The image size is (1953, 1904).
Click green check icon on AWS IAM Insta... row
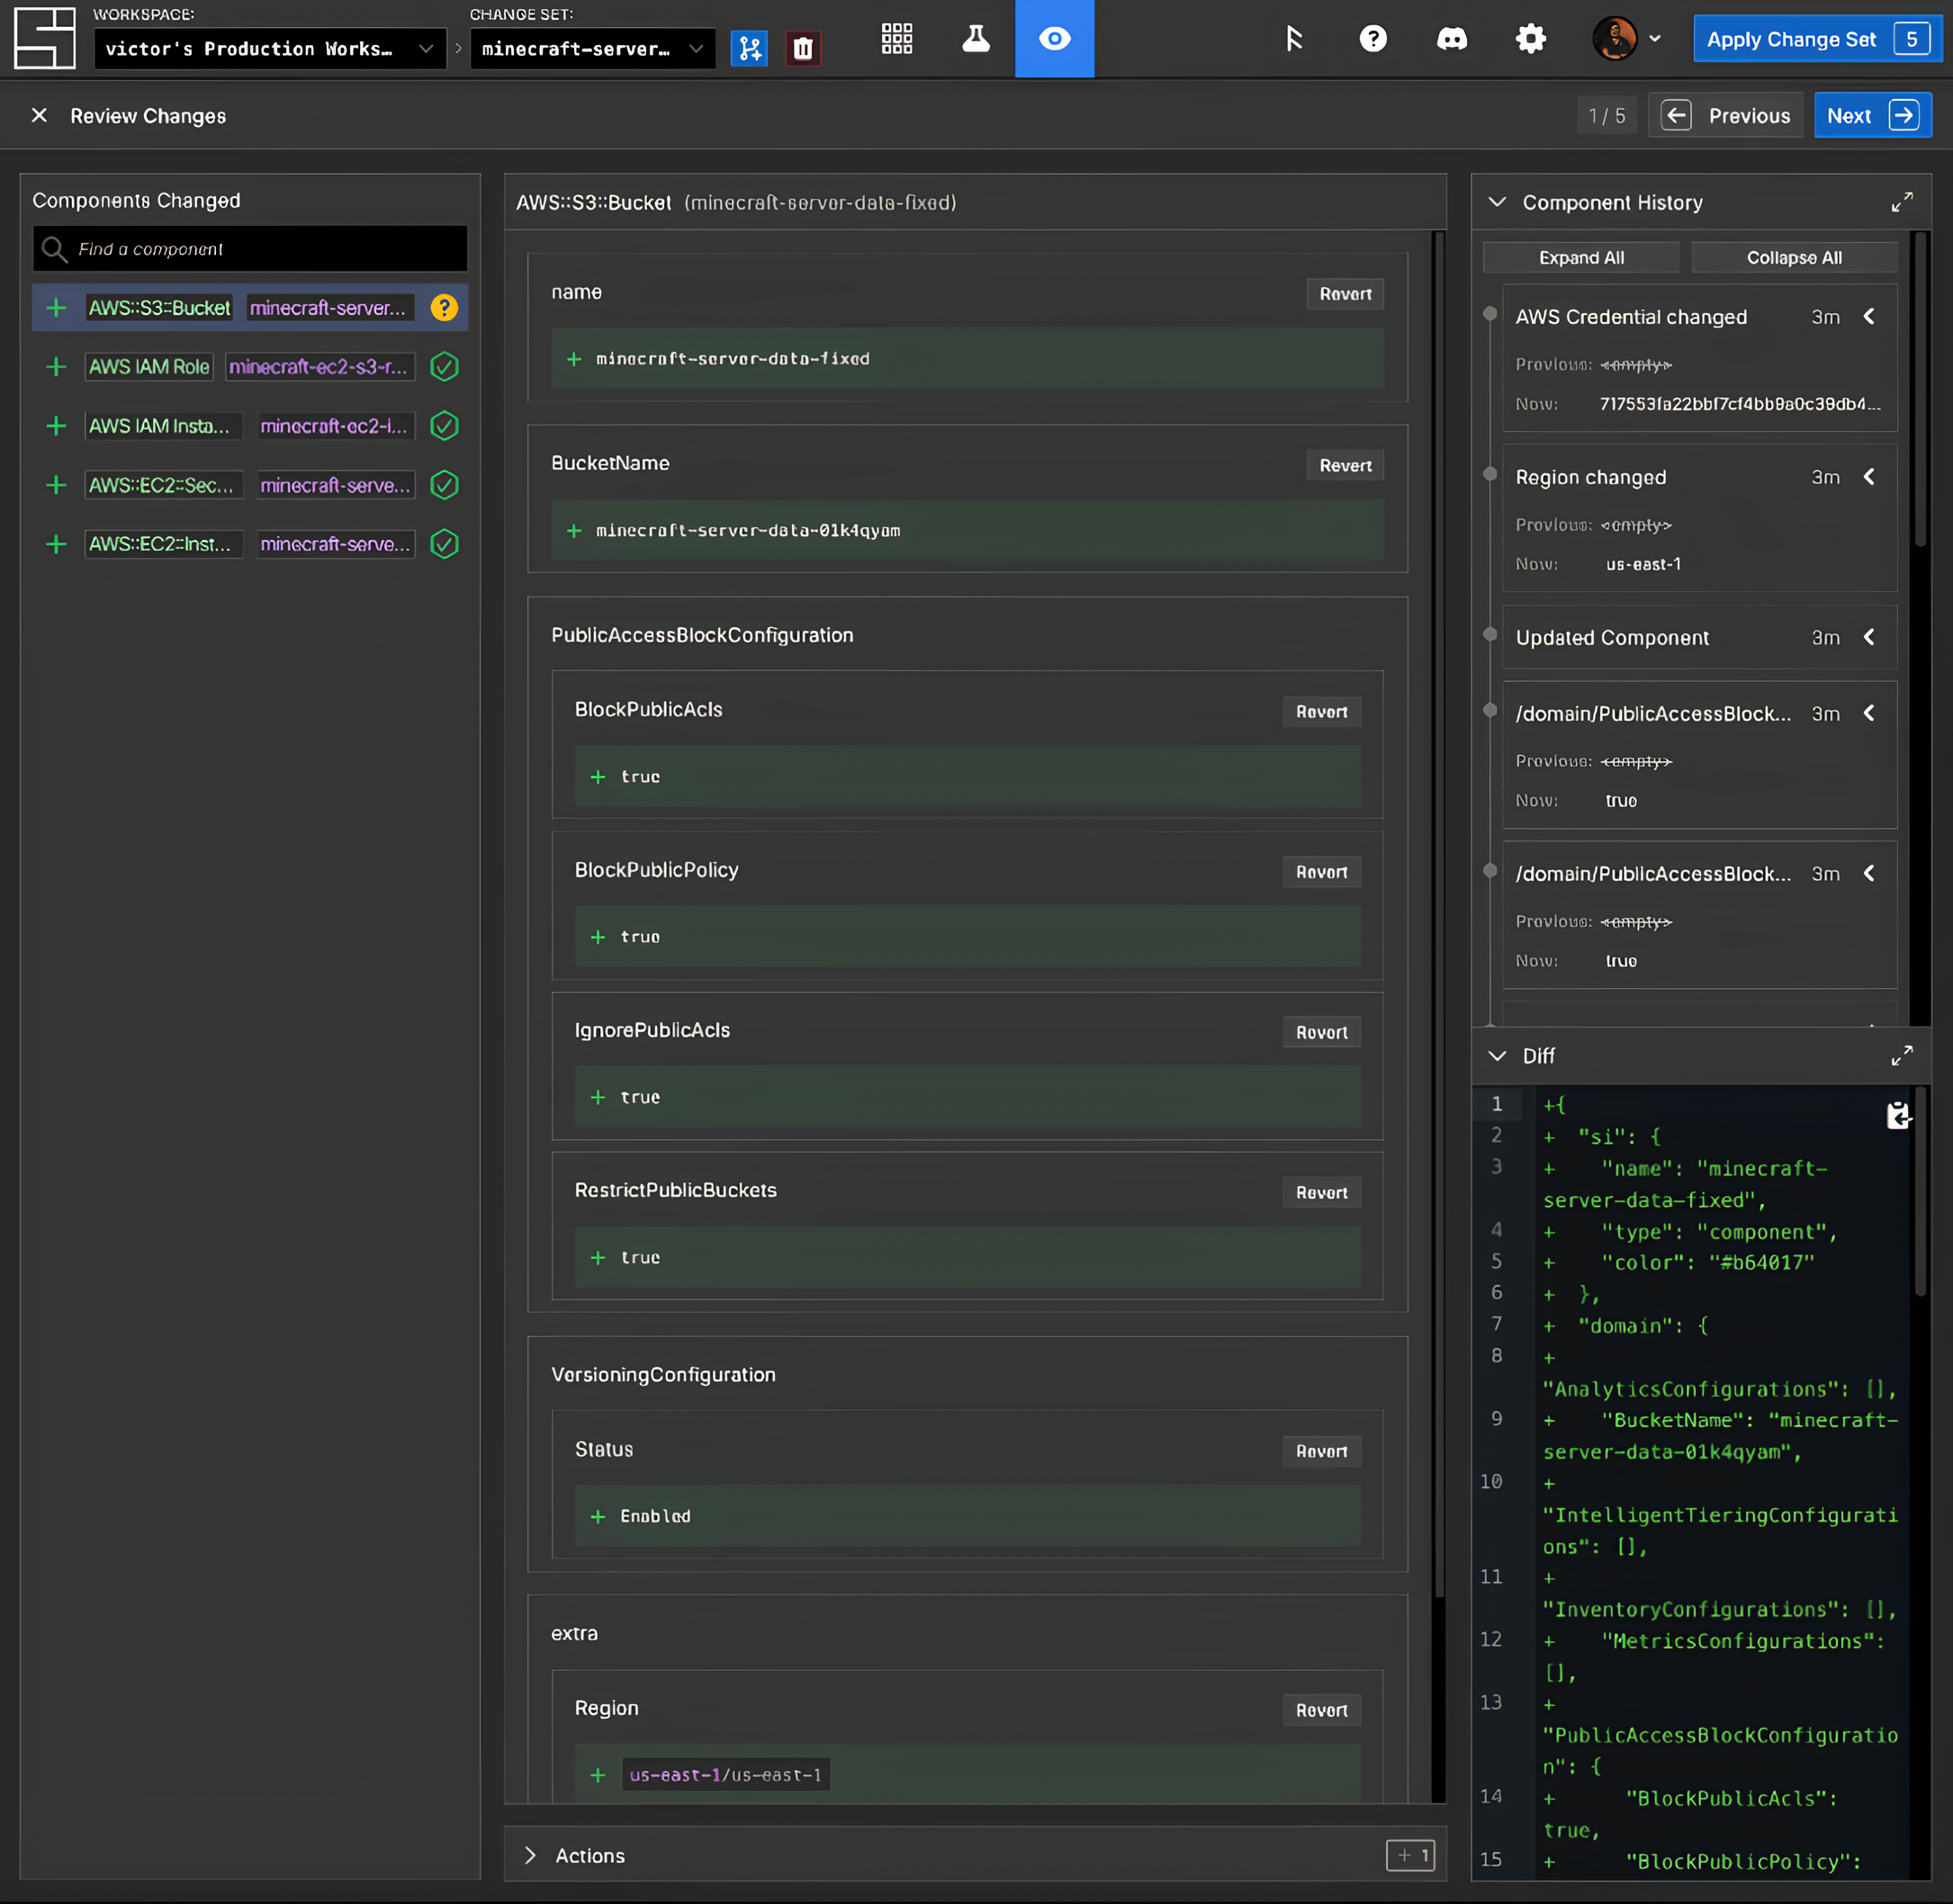pyautogui.click(x=444, y=426)
